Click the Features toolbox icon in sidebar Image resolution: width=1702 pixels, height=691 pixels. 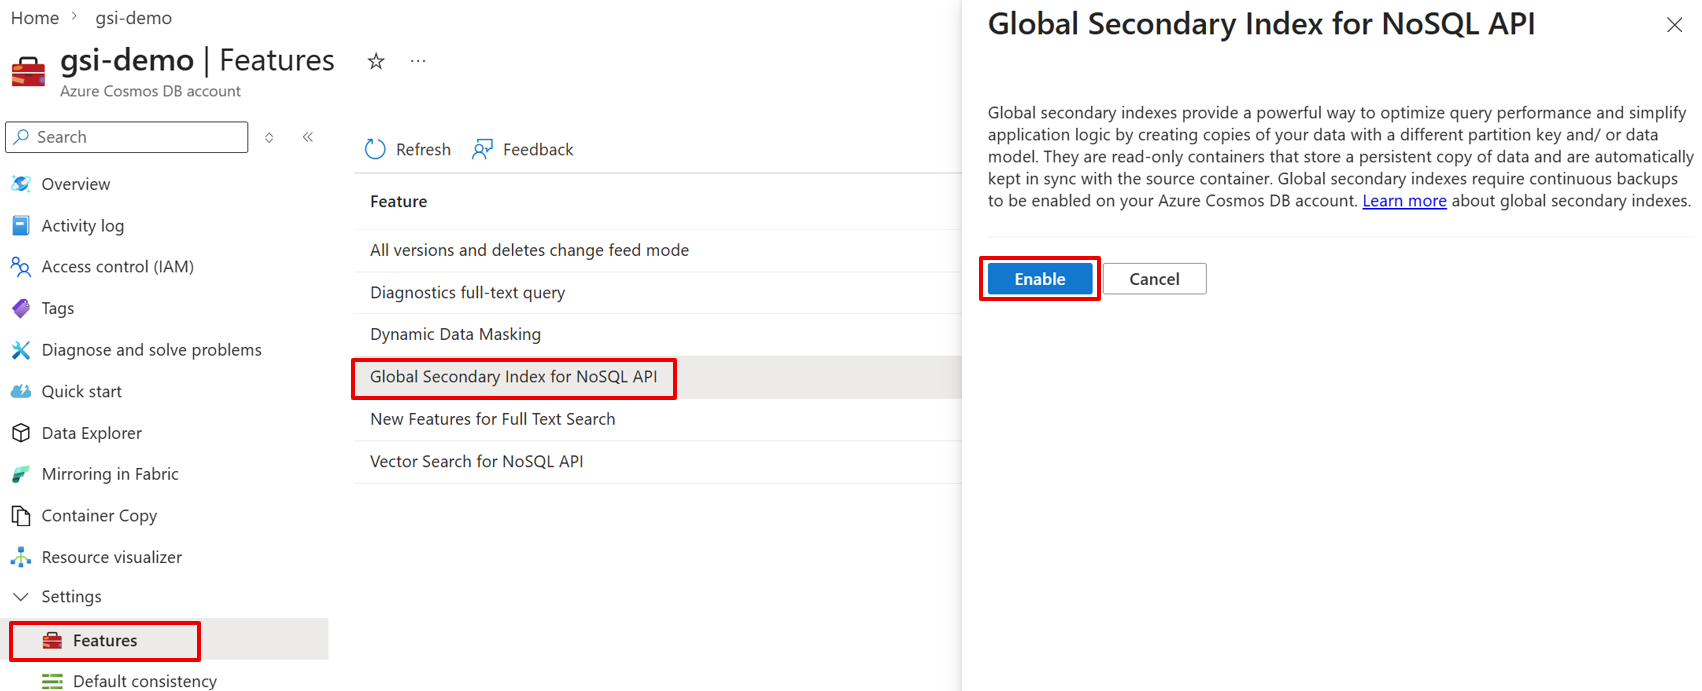[52, 641]
